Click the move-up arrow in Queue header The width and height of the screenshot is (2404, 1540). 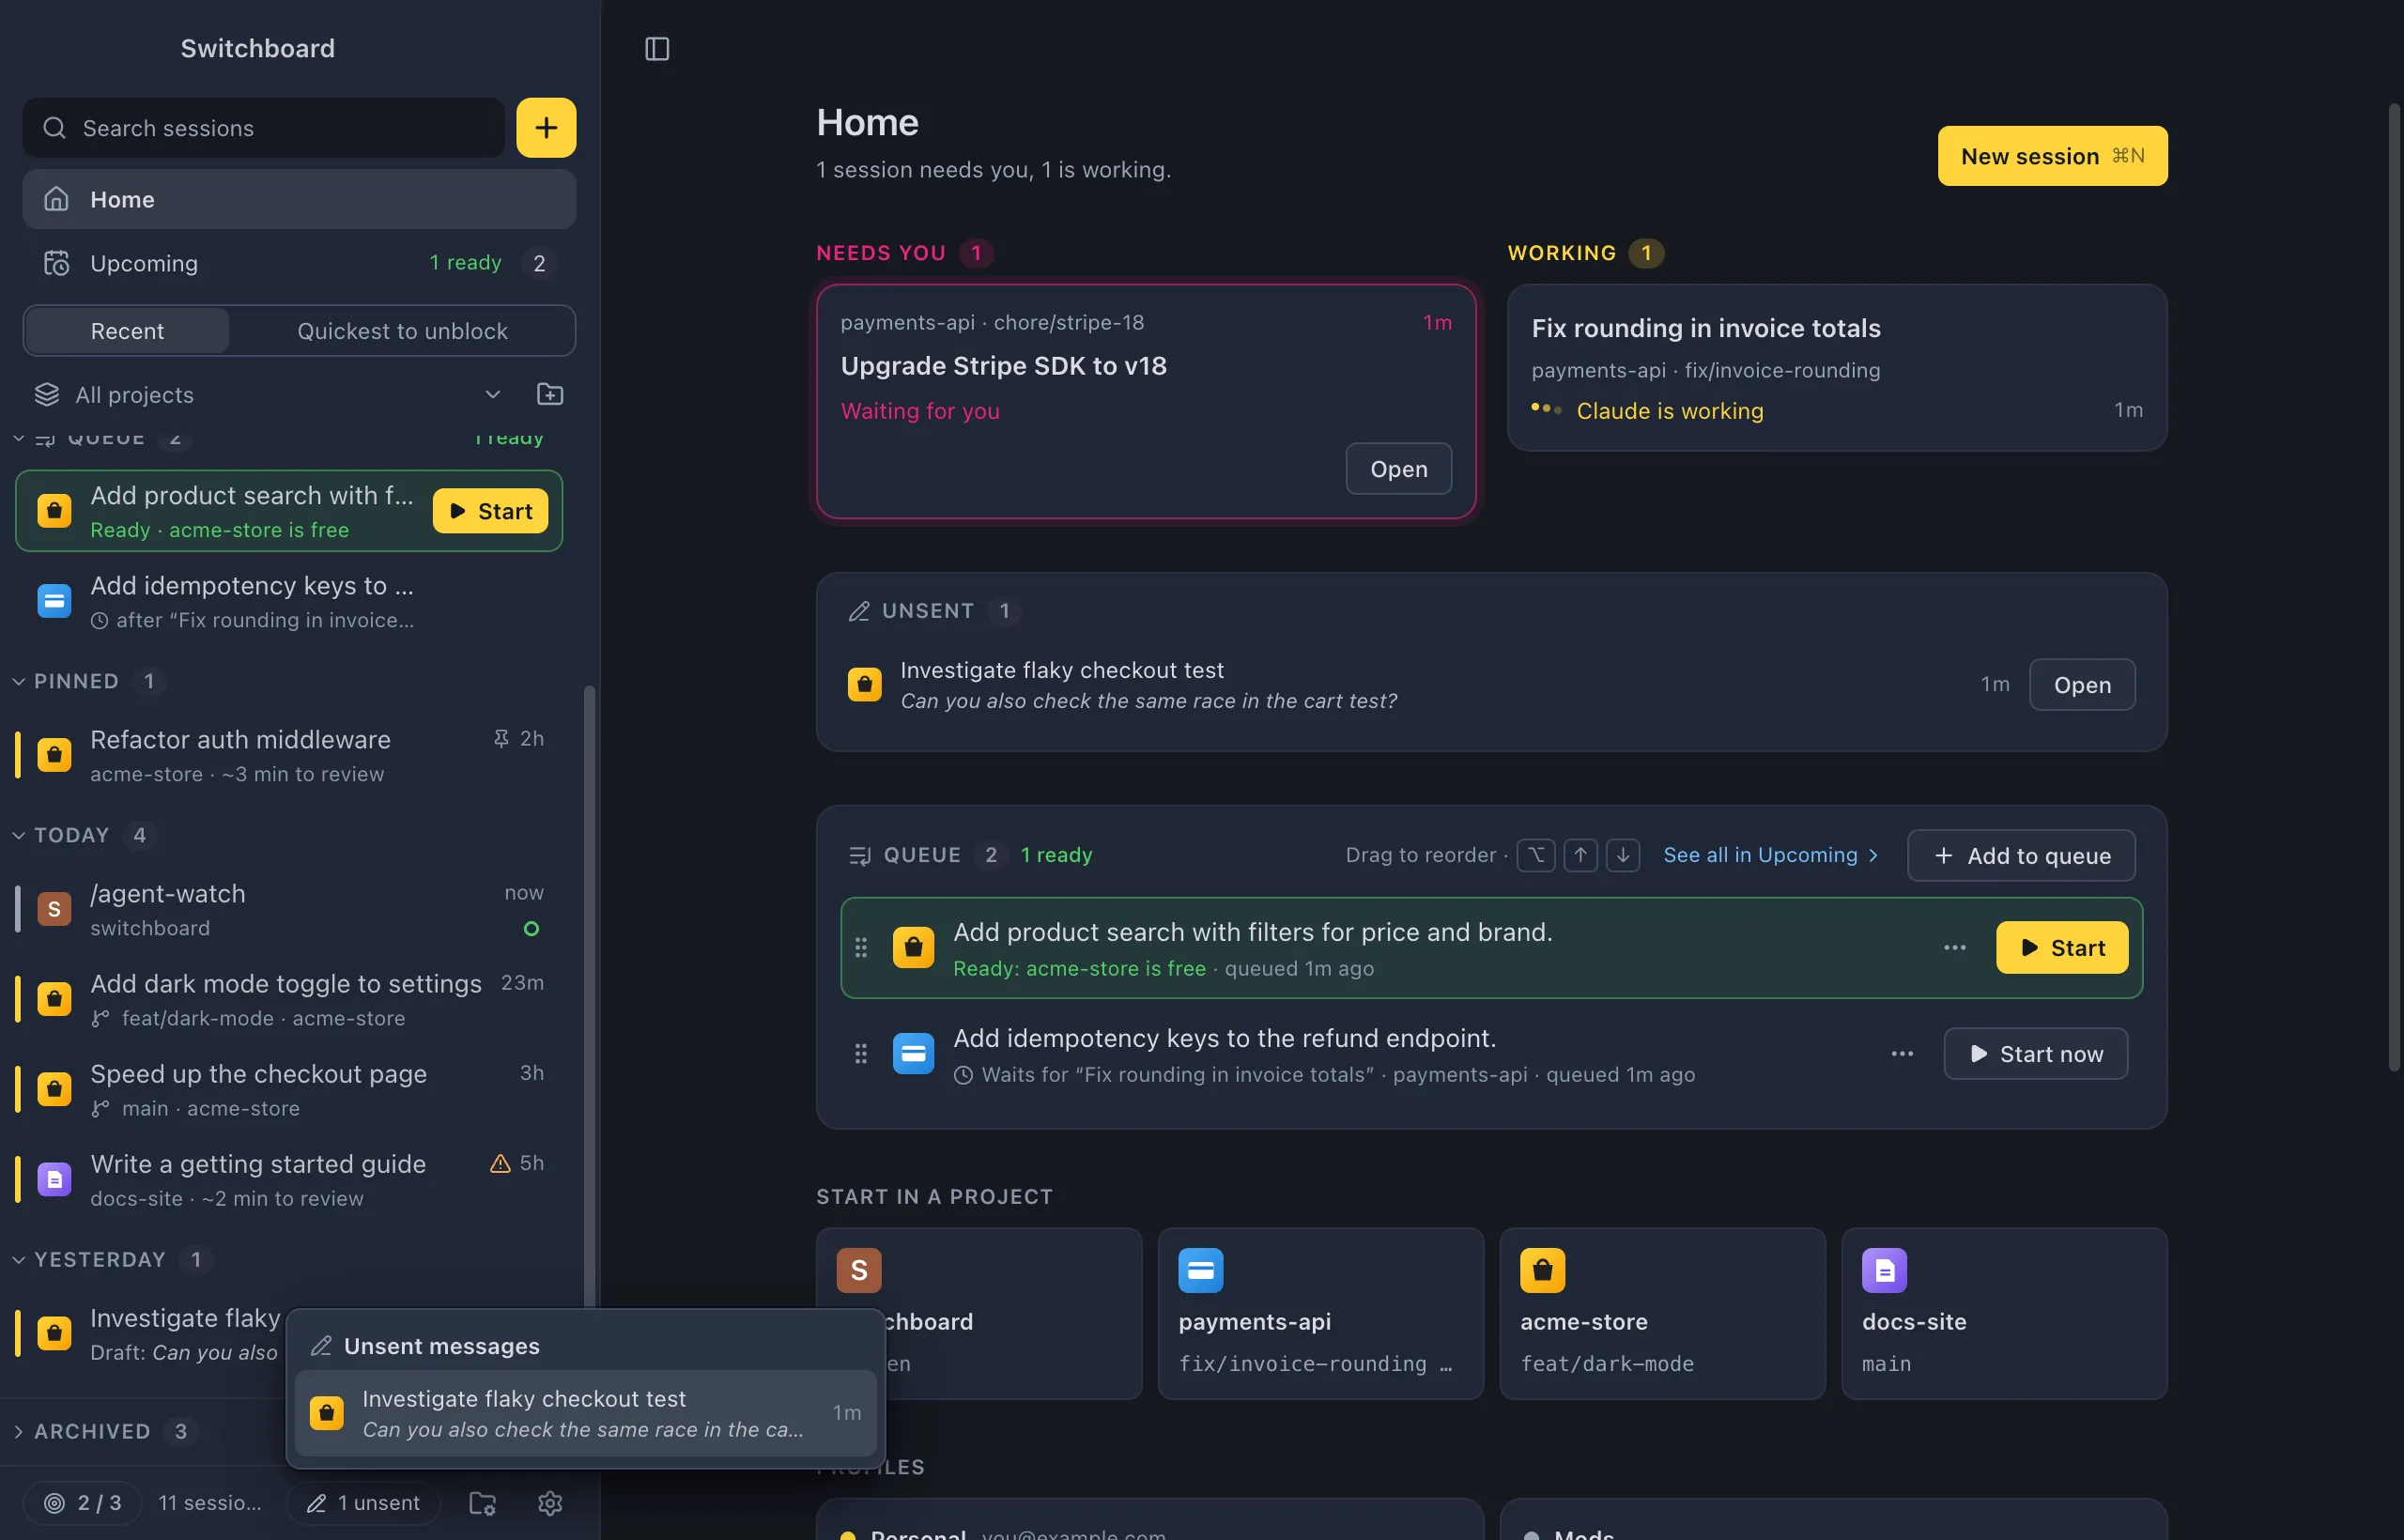click(1580, 855)
